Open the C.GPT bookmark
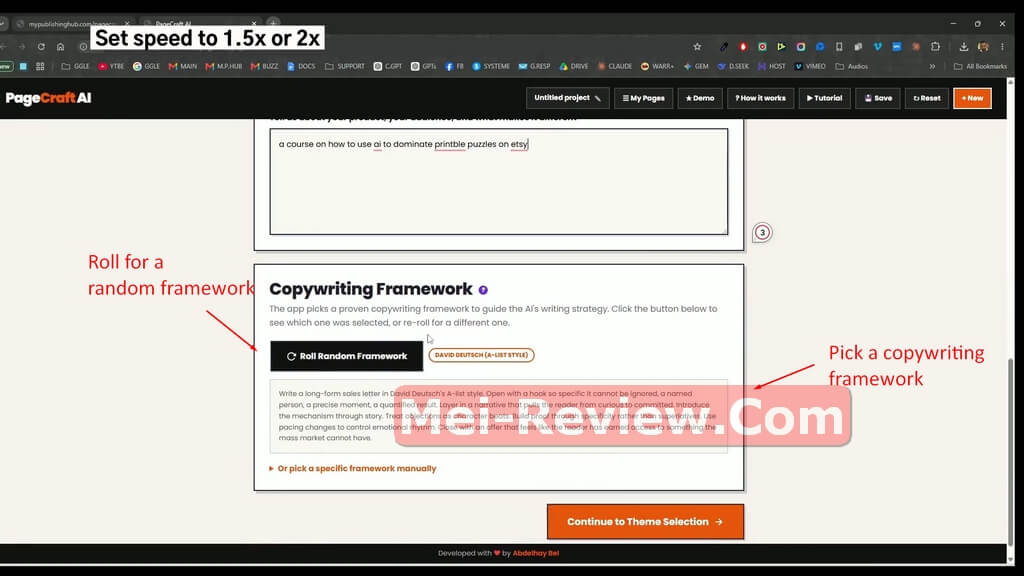The image size is (1024, 576). (387, 66)
